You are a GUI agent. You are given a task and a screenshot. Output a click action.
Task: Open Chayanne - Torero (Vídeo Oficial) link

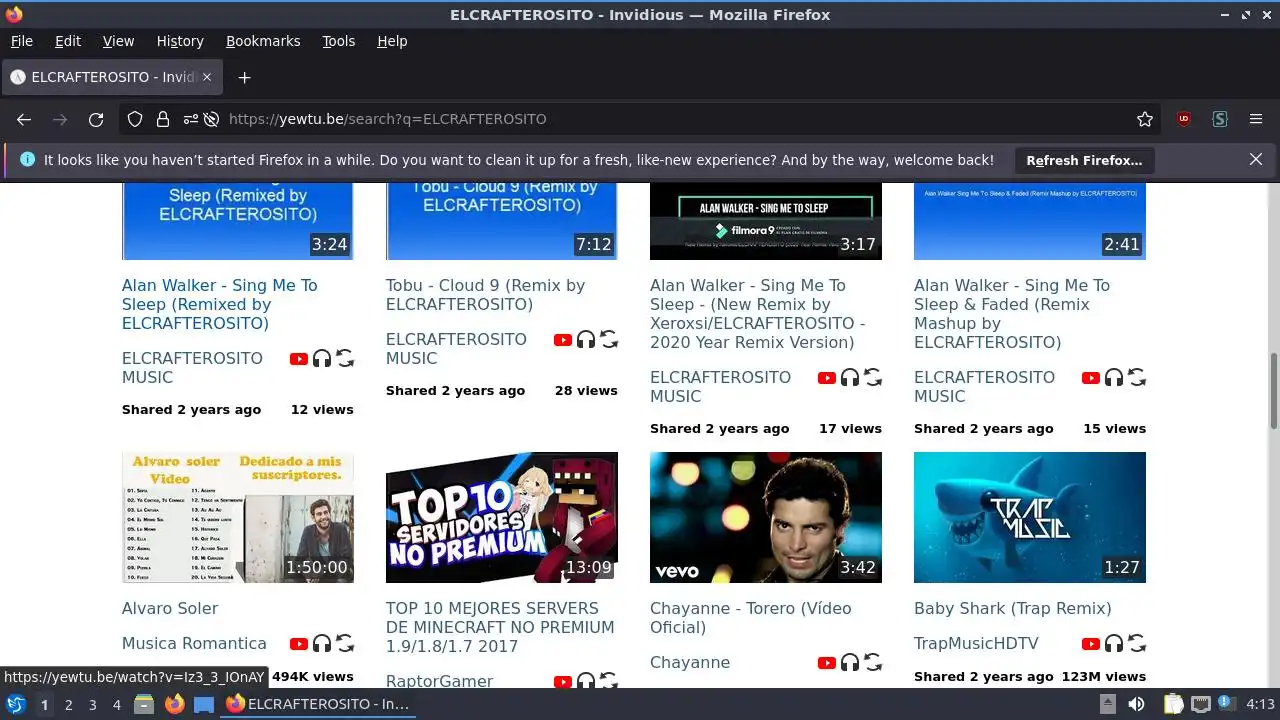coord(751,618)
